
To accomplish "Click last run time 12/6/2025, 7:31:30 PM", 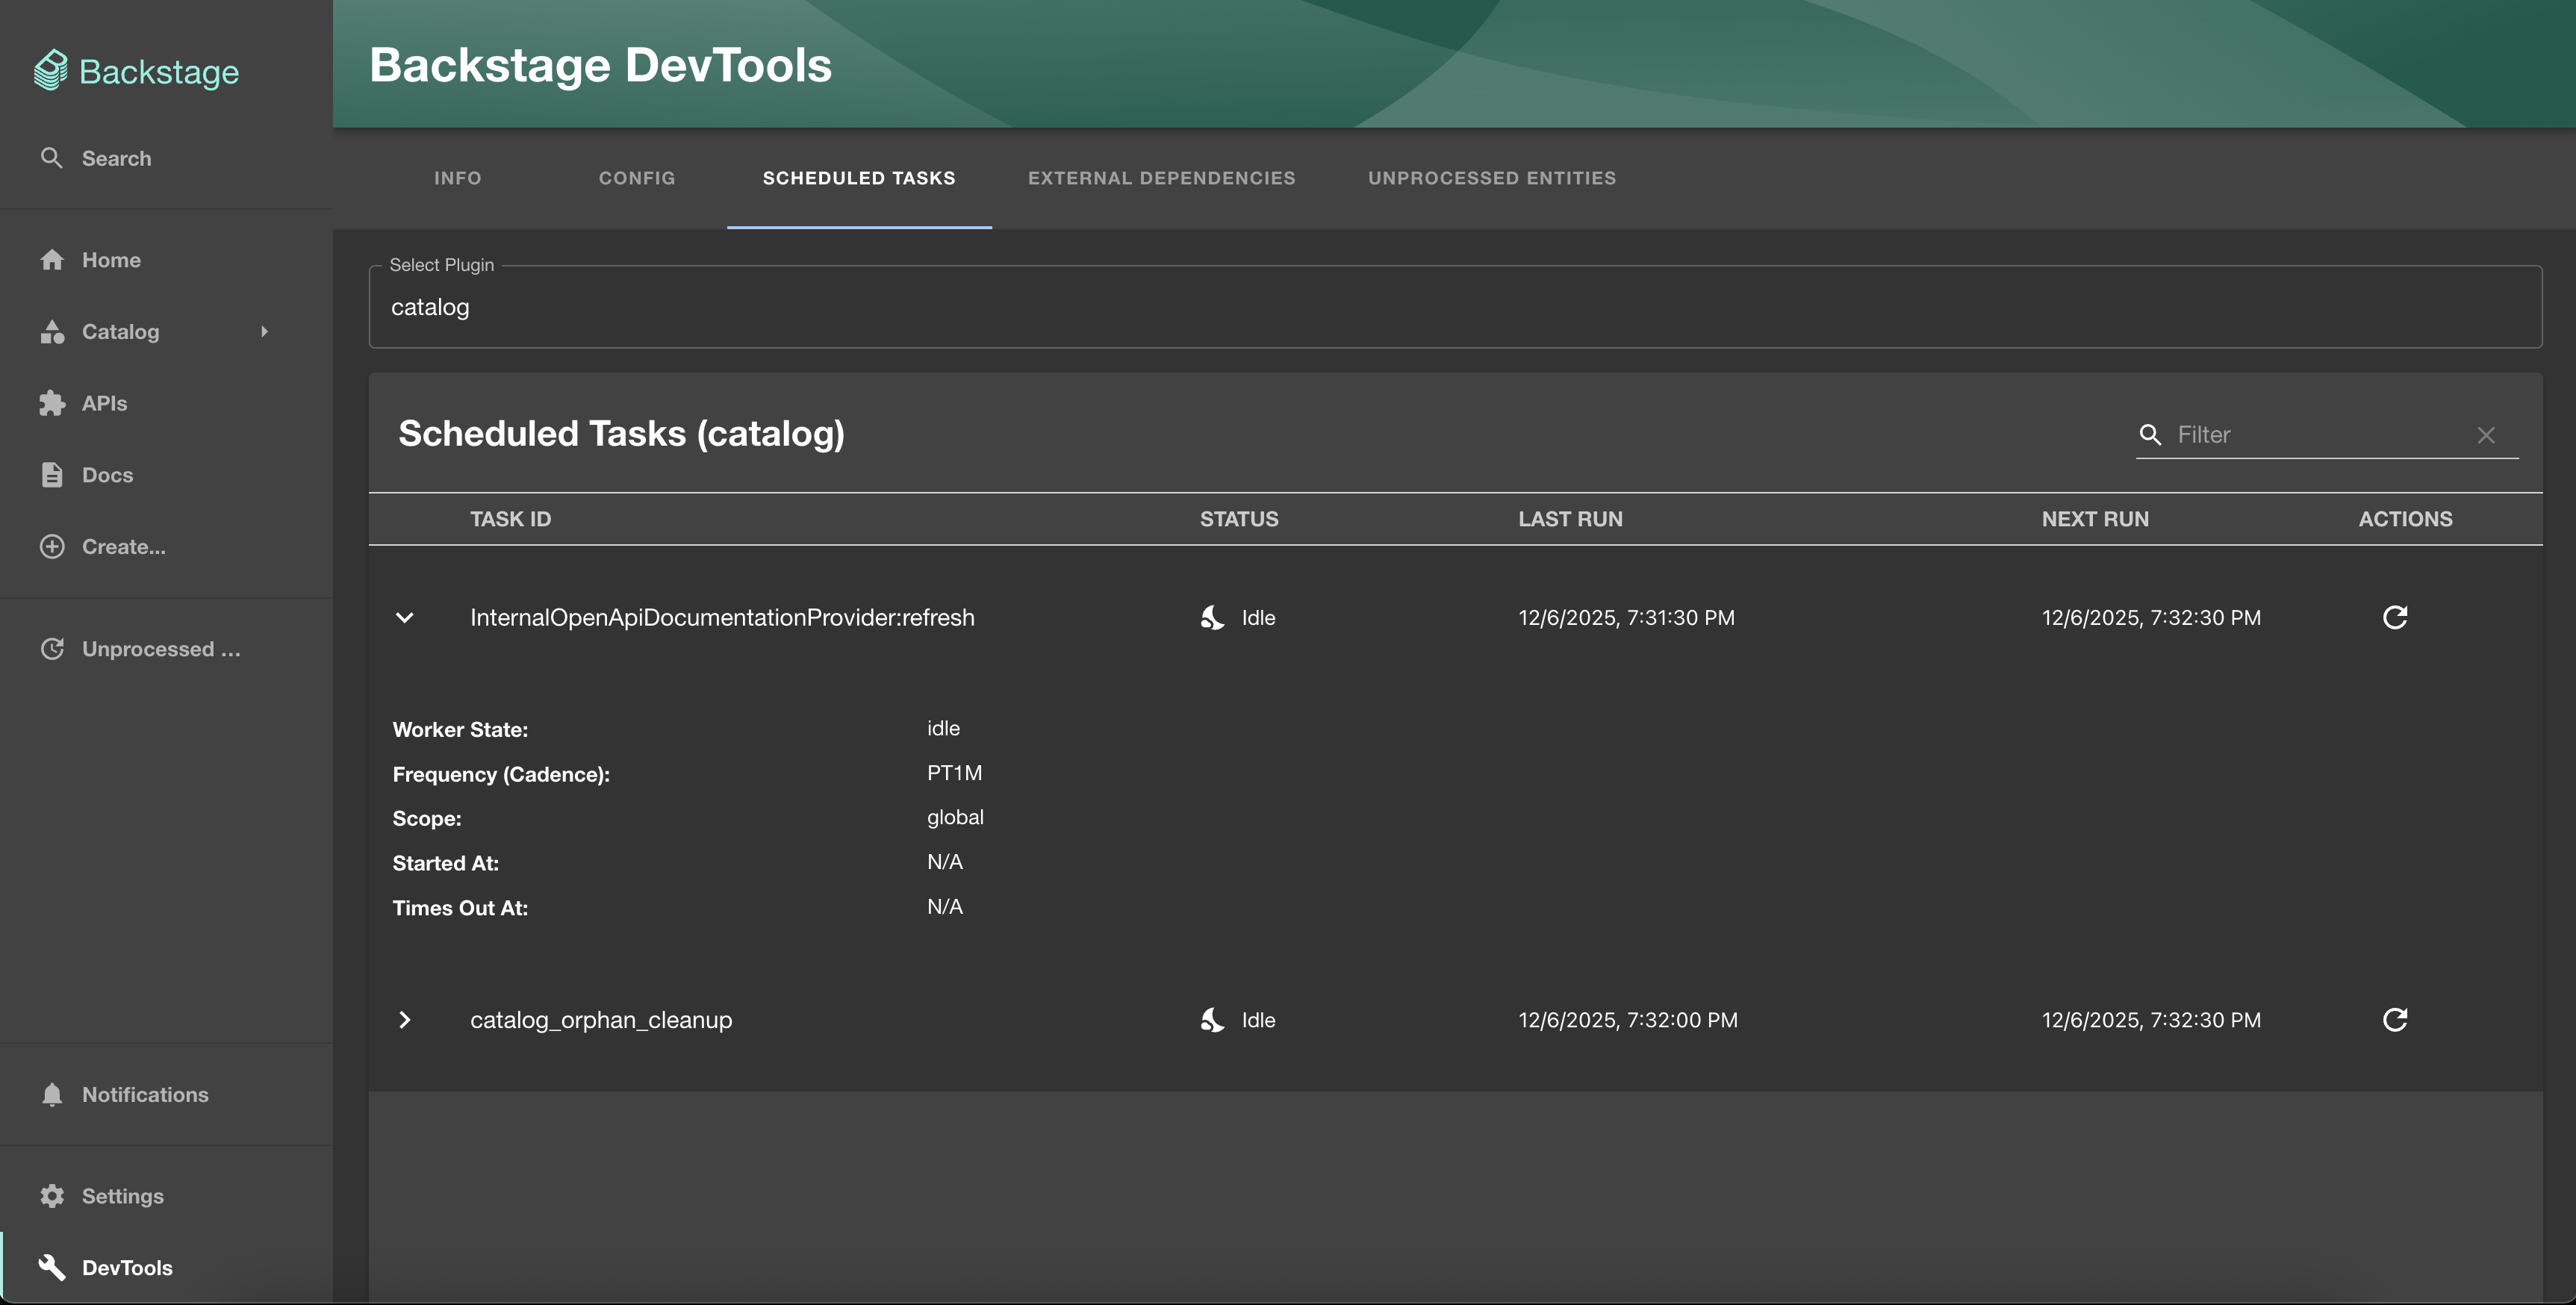I will pyautogui.click(x=1626, y=617).
